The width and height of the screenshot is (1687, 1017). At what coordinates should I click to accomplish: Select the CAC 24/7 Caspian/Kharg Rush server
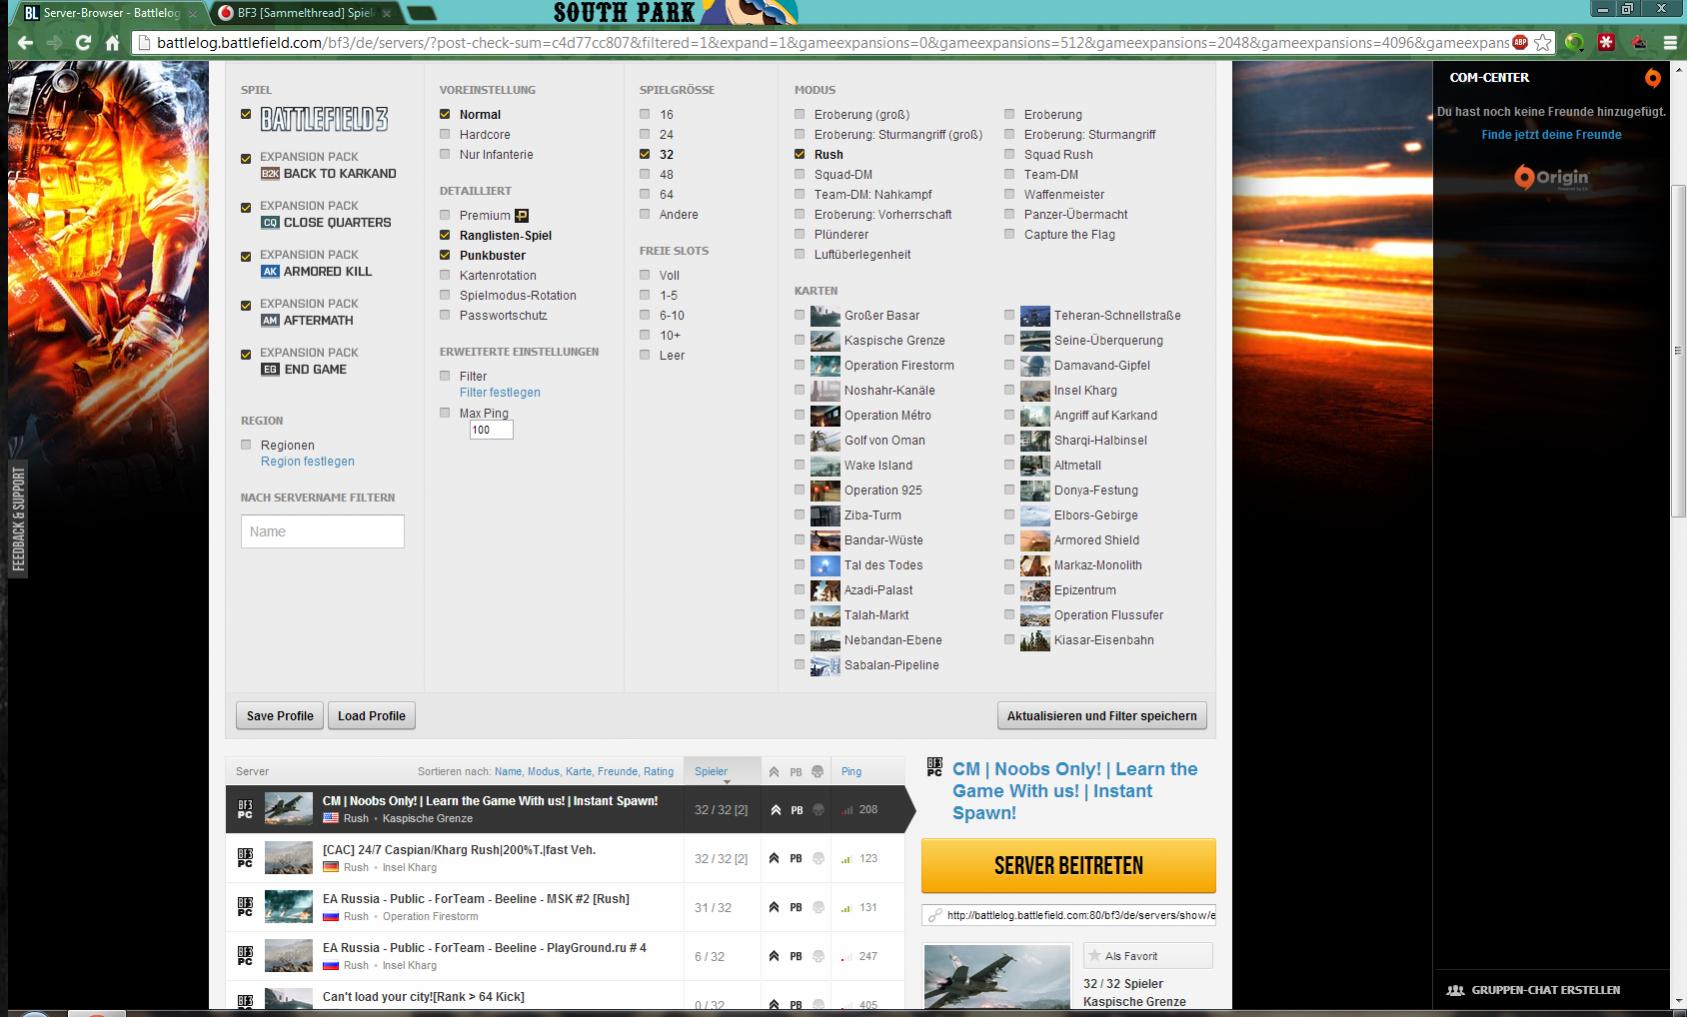[565, 858]
